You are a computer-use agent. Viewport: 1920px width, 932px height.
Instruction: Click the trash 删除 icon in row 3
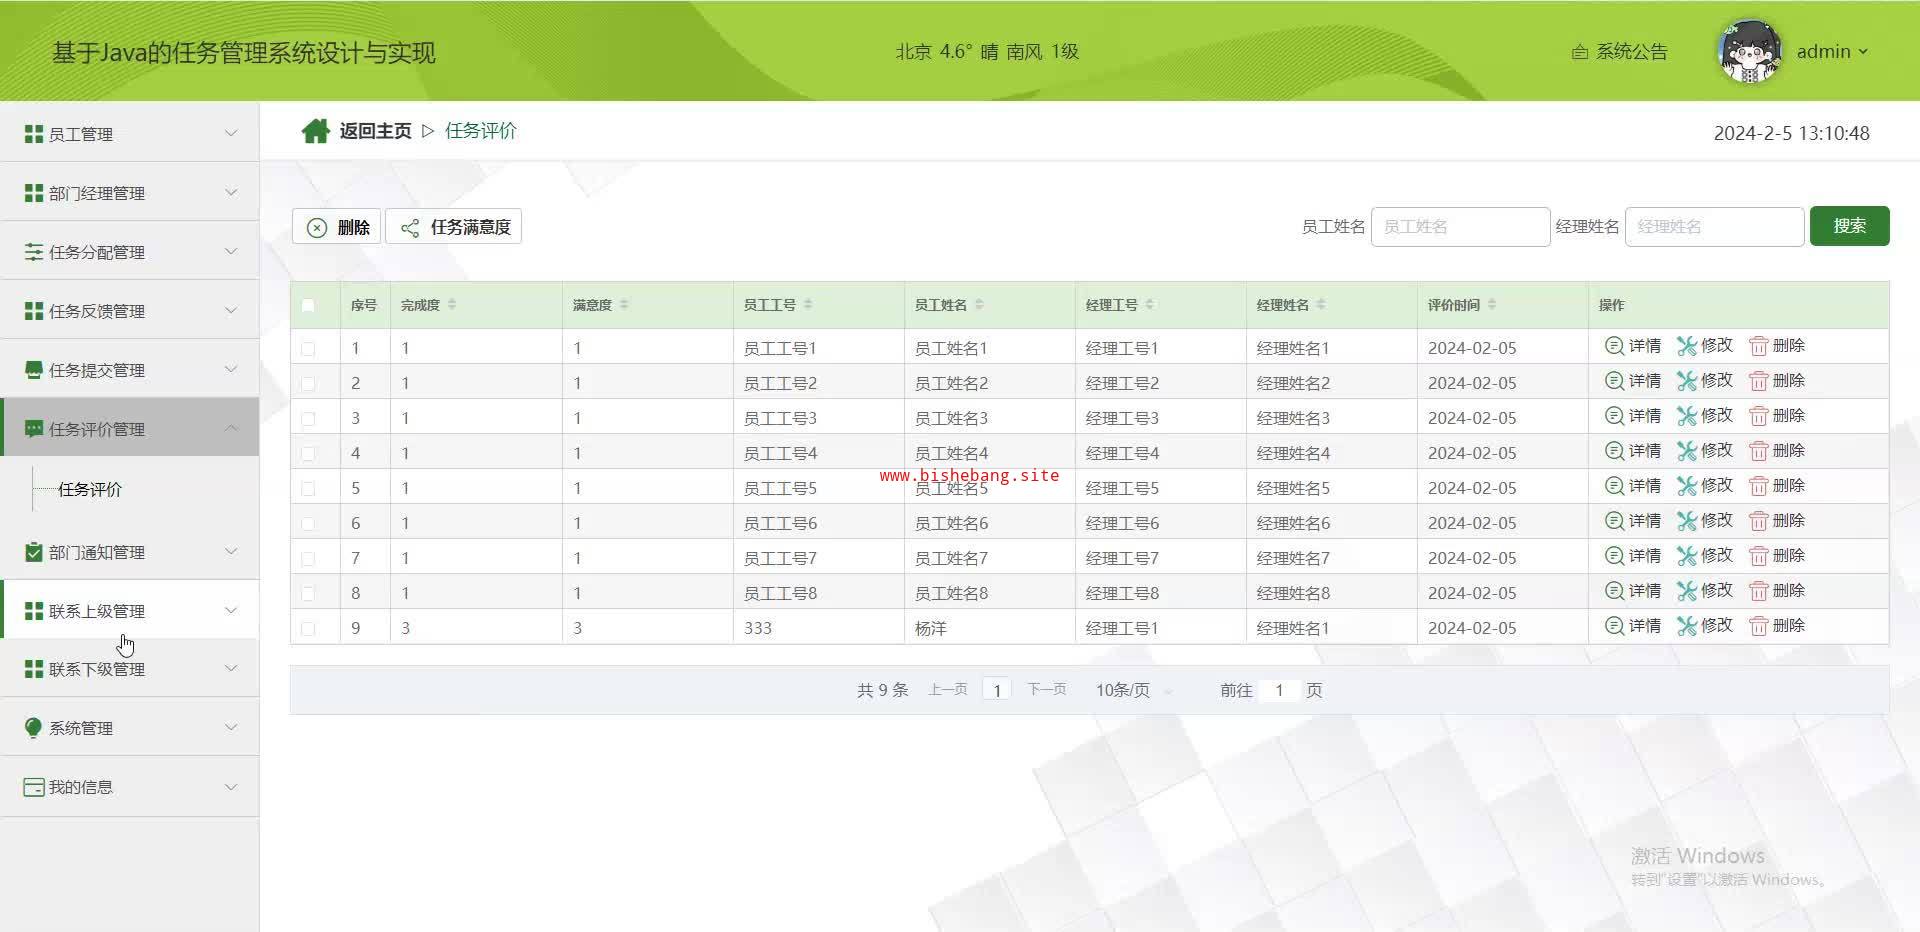[1759, 416]
